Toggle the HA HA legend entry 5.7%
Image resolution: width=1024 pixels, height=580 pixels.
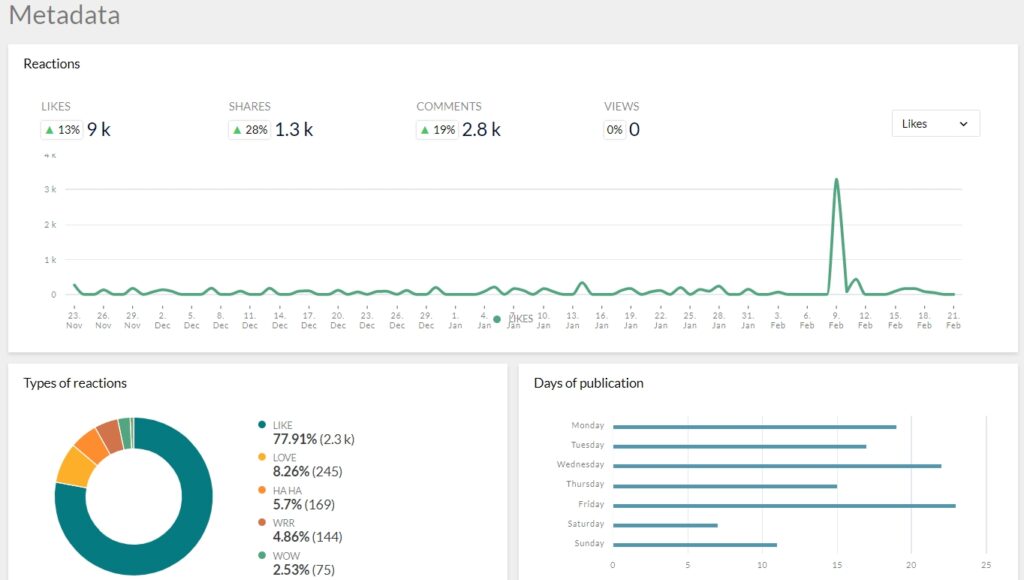[x=296, y=498]
